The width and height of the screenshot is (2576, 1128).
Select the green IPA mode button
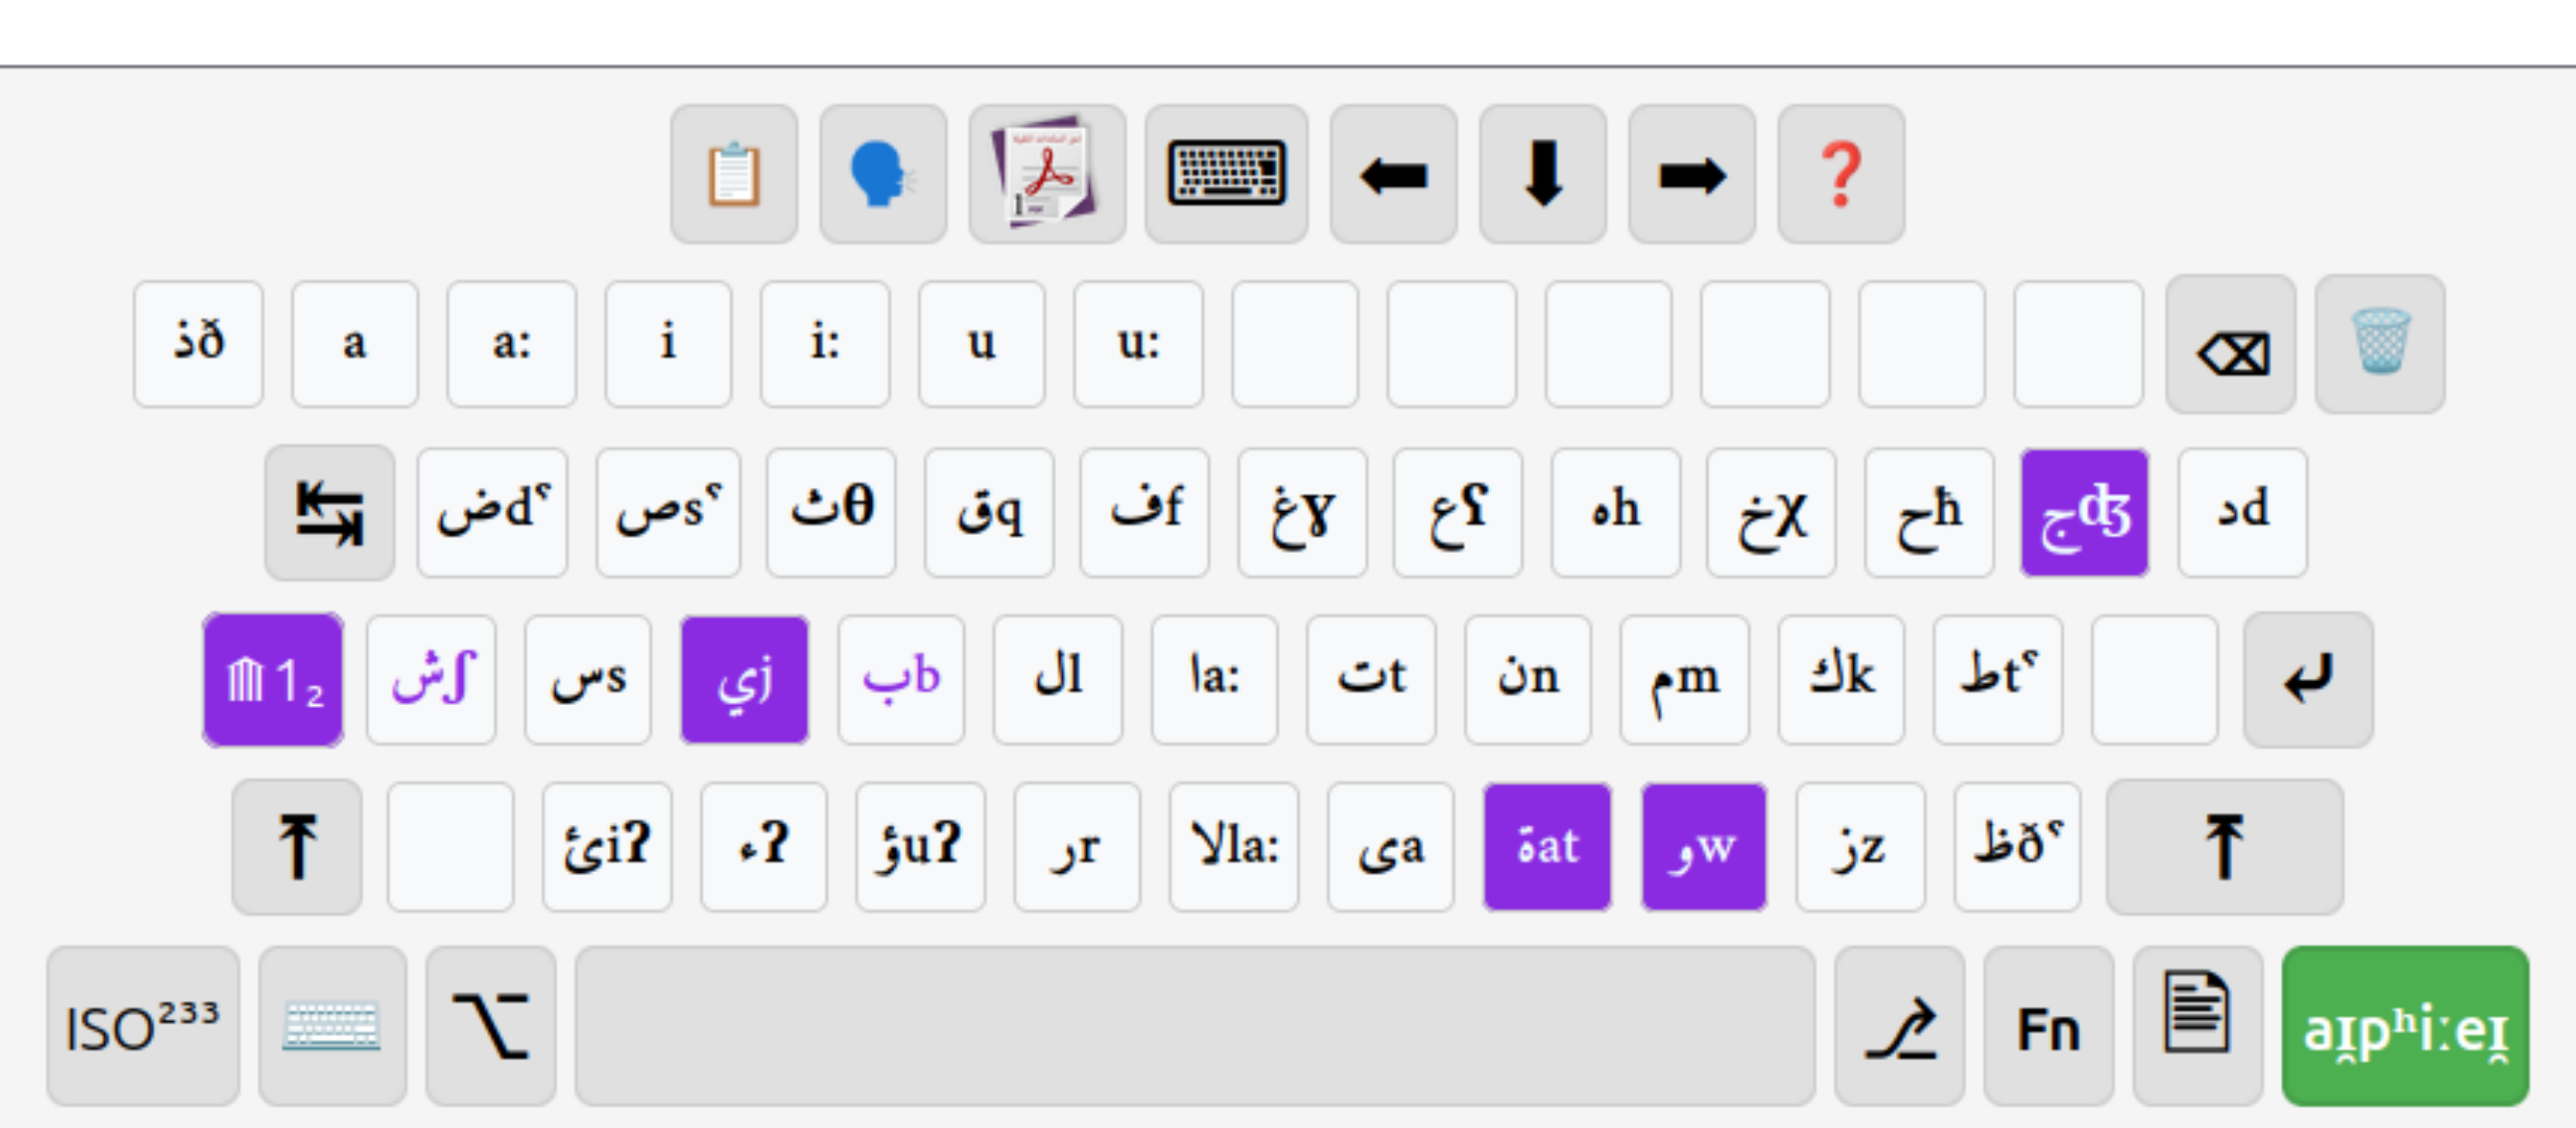(x=2404, y=1027)
